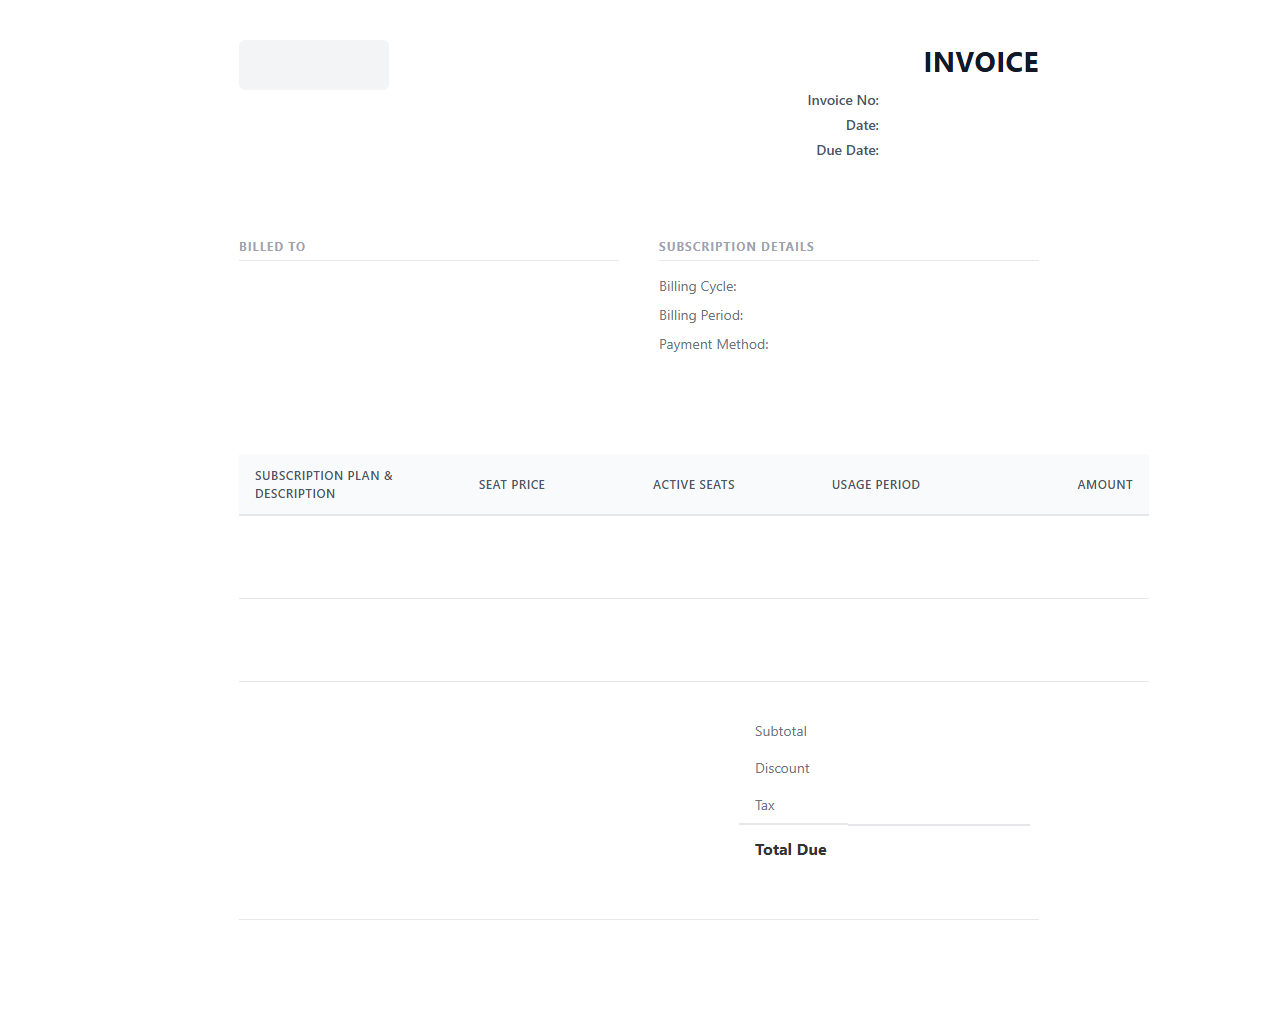Click the INVOICE heading

981,62
